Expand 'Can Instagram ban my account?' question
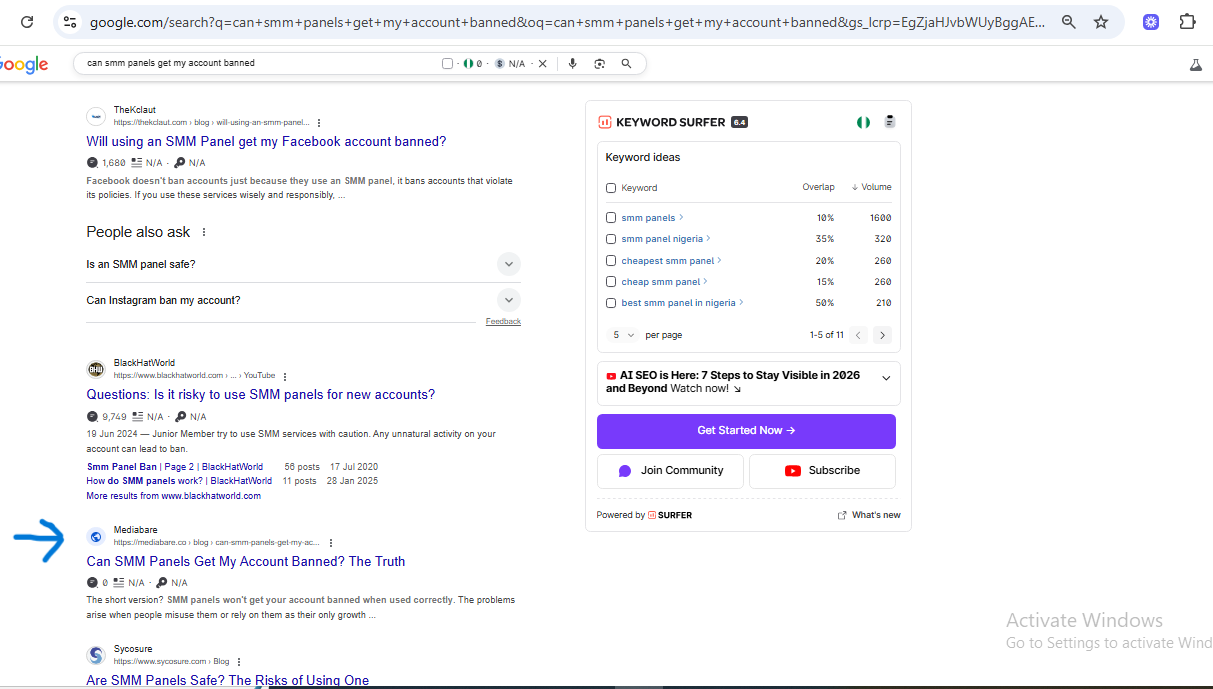Image resolution: width=1213 pixels, height=689 pixels. click(x=509, y=300)
